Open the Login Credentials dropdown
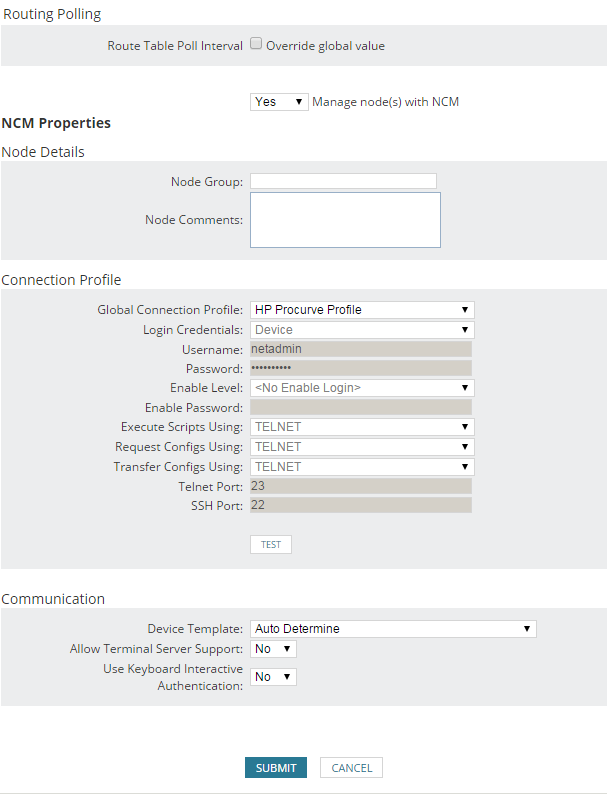The width and height of the screenshot is (607, 795). [x=362, y=330]
